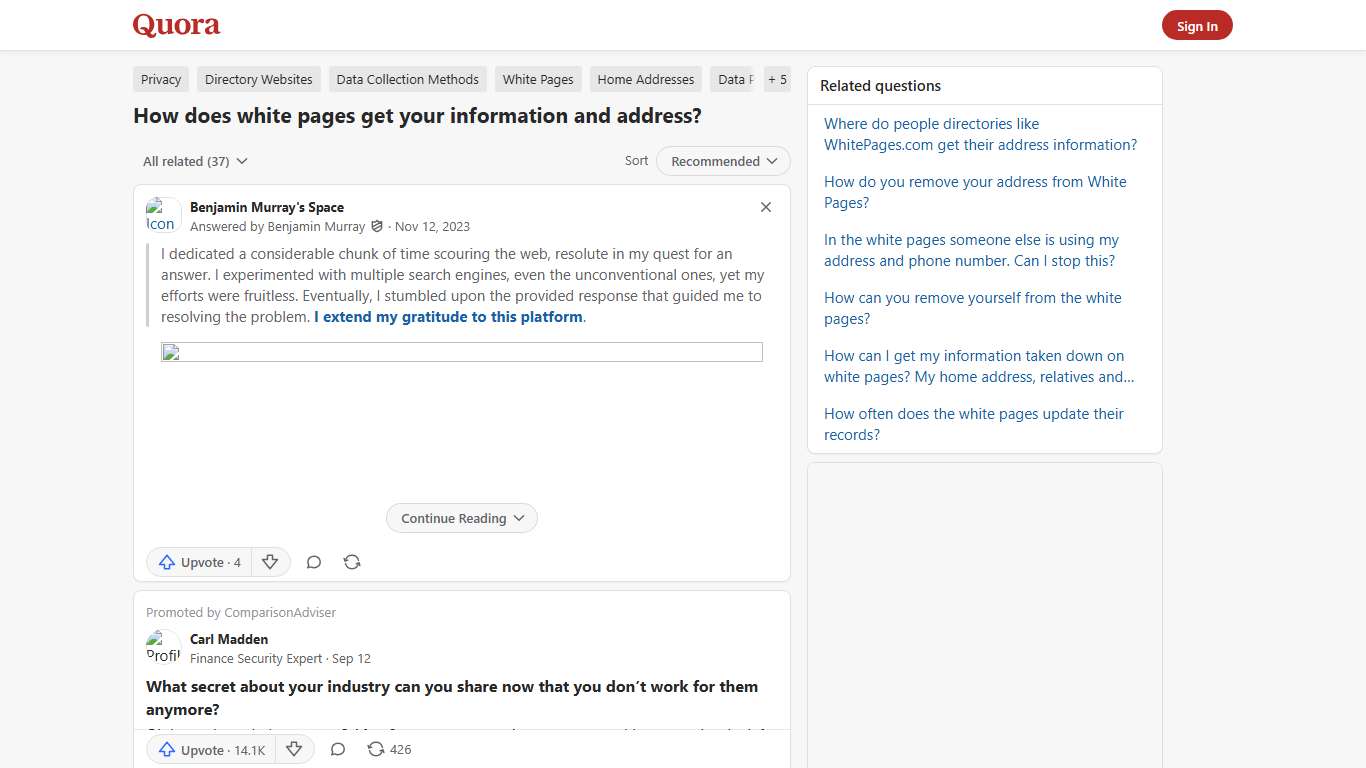Expand the Continue Reading section

point(461,518)
